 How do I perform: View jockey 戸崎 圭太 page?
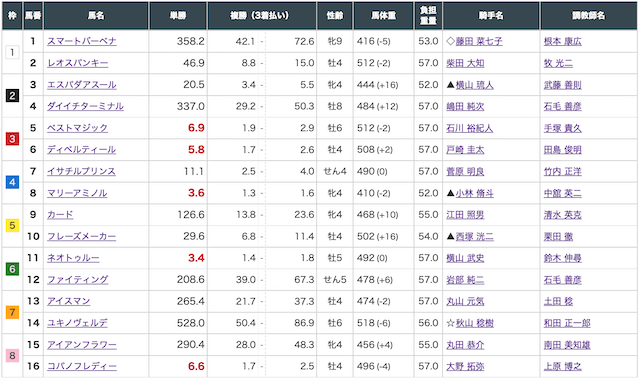tap(465, 150)
